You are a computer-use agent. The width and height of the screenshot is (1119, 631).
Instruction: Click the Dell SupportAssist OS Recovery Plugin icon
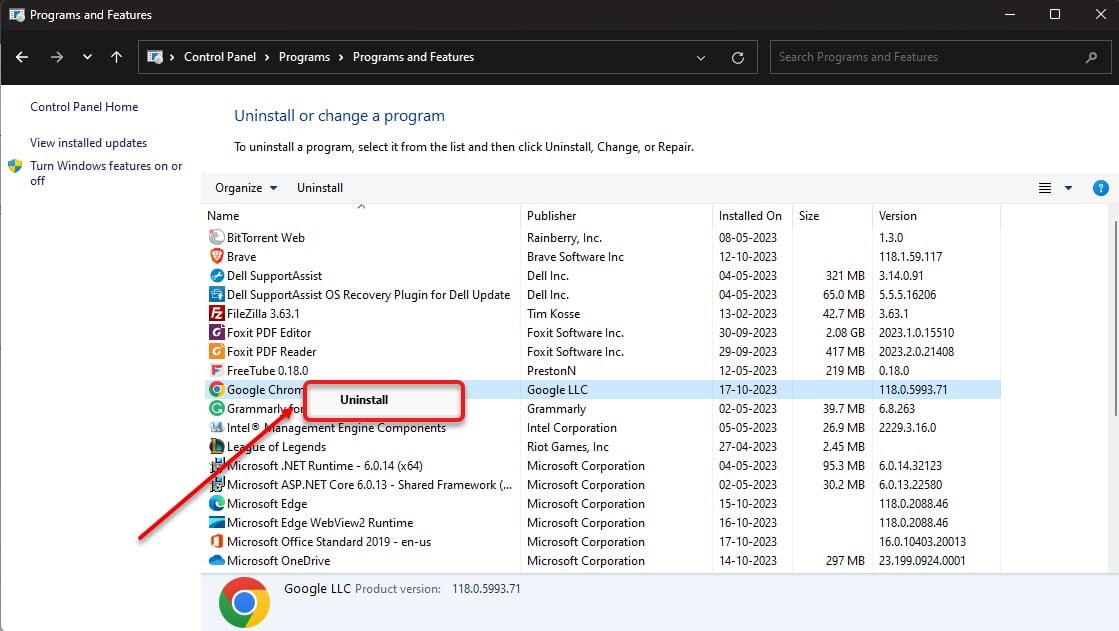(216, 294)
